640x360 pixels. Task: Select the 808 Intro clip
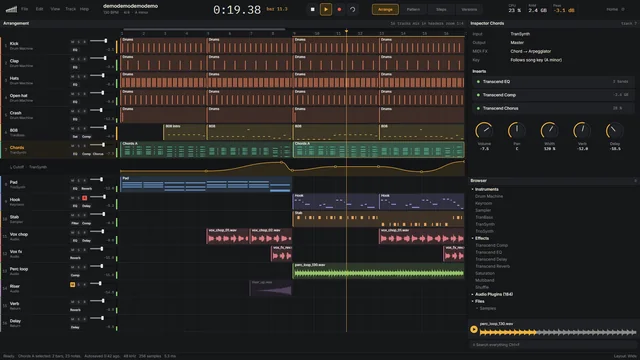point(184,133)
